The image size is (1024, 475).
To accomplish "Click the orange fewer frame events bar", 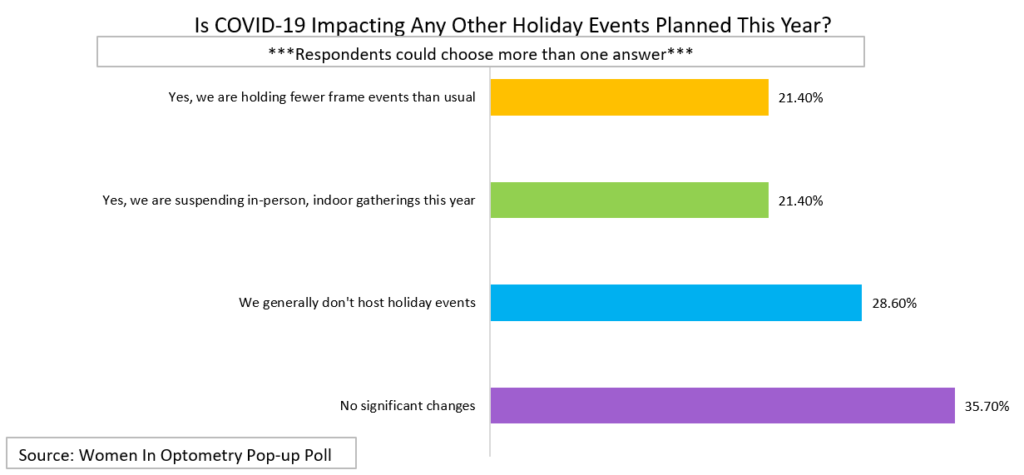I will 630,97.
